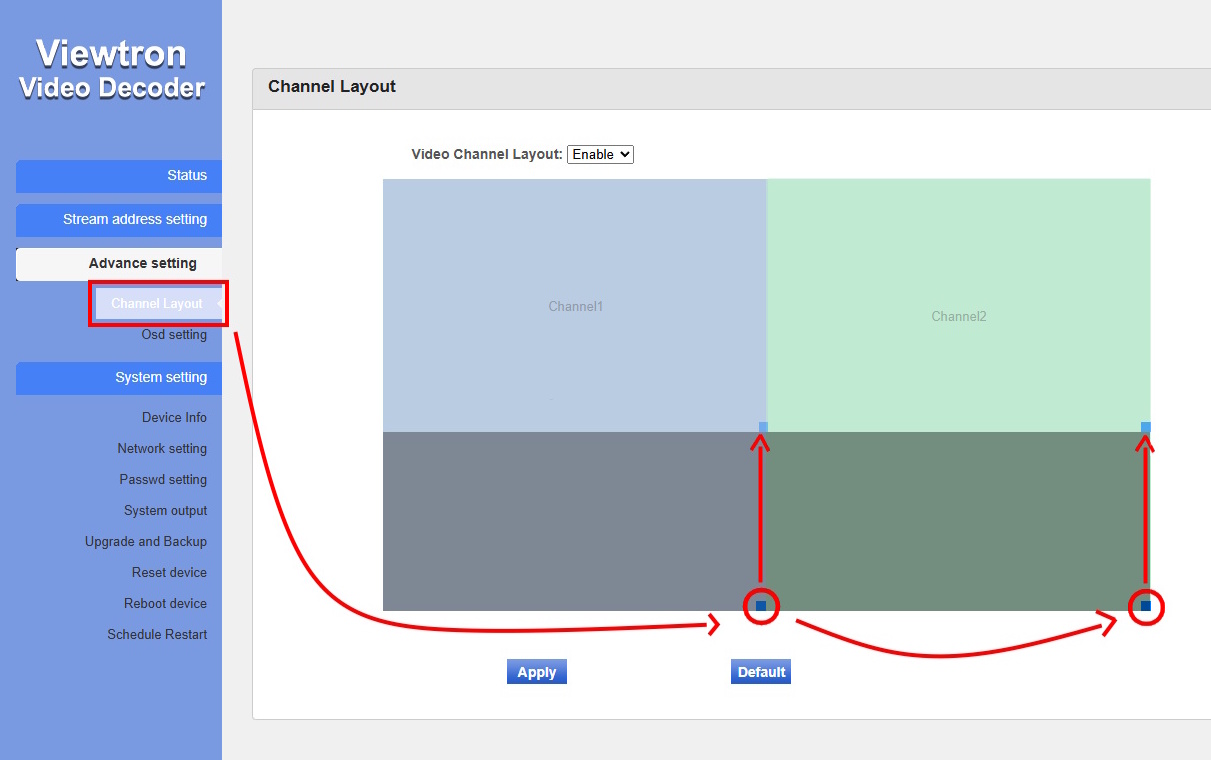This screenshot has height=760, width=1211.
Task: Open System output page
Action: point(165,511)
